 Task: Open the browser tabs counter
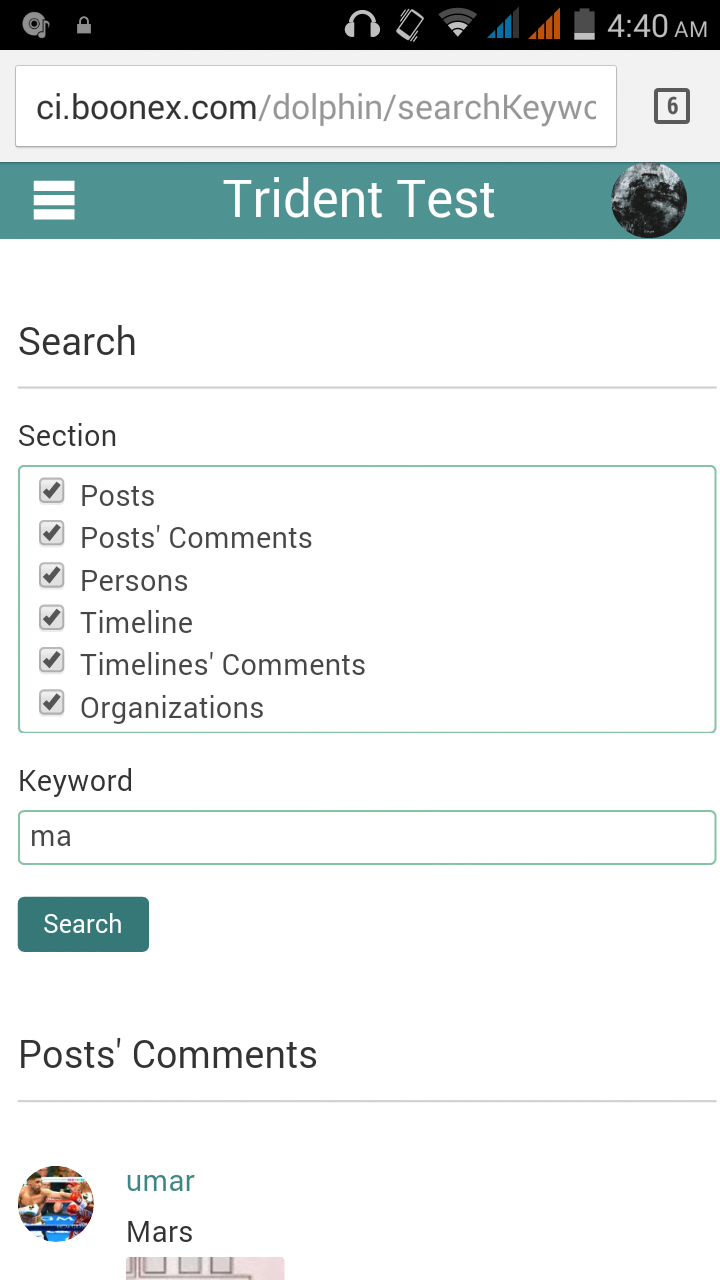[671, 106]
